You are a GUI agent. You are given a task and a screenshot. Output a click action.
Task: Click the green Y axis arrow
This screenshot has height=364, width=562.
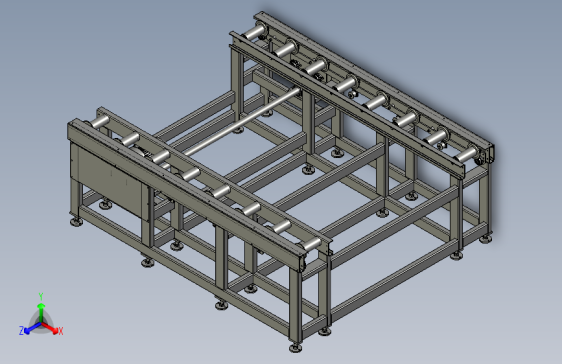coord(41,312)
